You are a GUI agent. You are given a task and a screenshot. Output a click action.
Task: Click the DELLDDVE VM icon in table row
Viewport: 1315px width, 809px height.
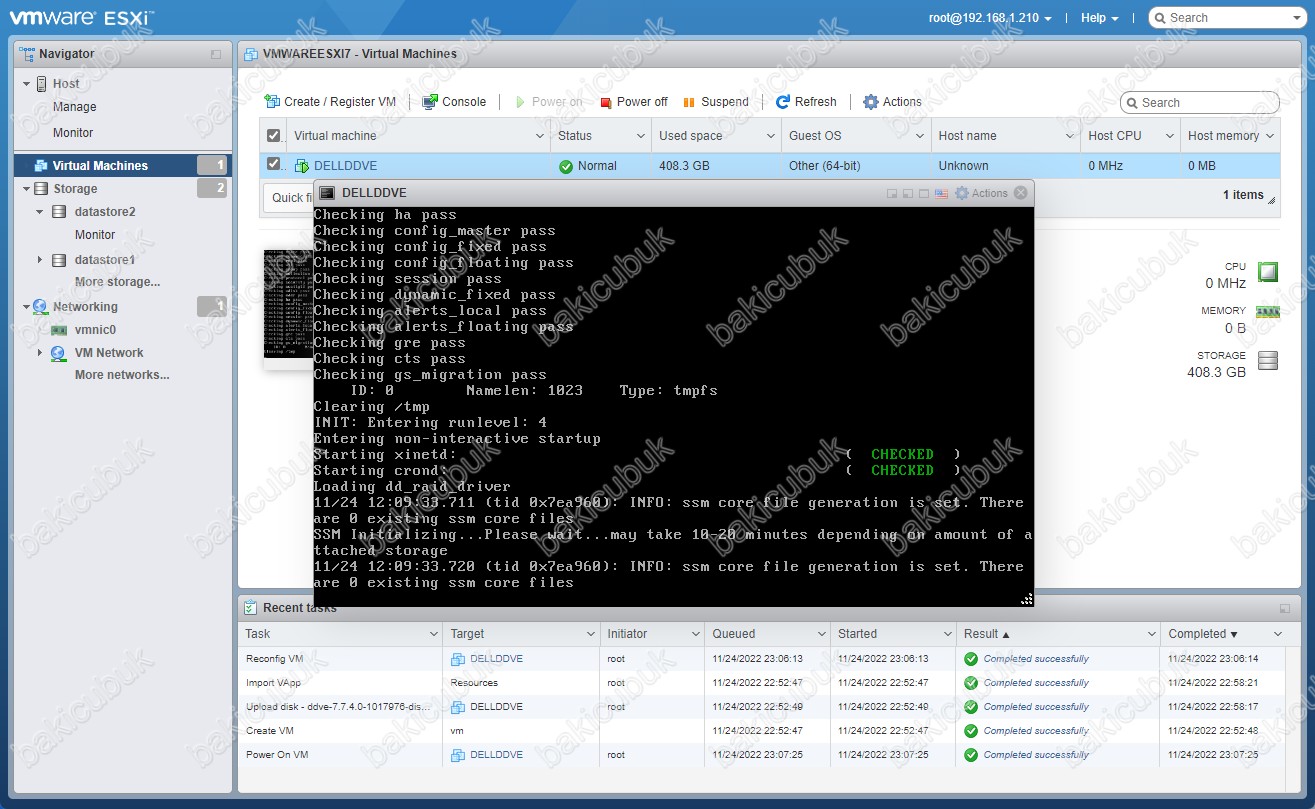(x=302, y=166)
